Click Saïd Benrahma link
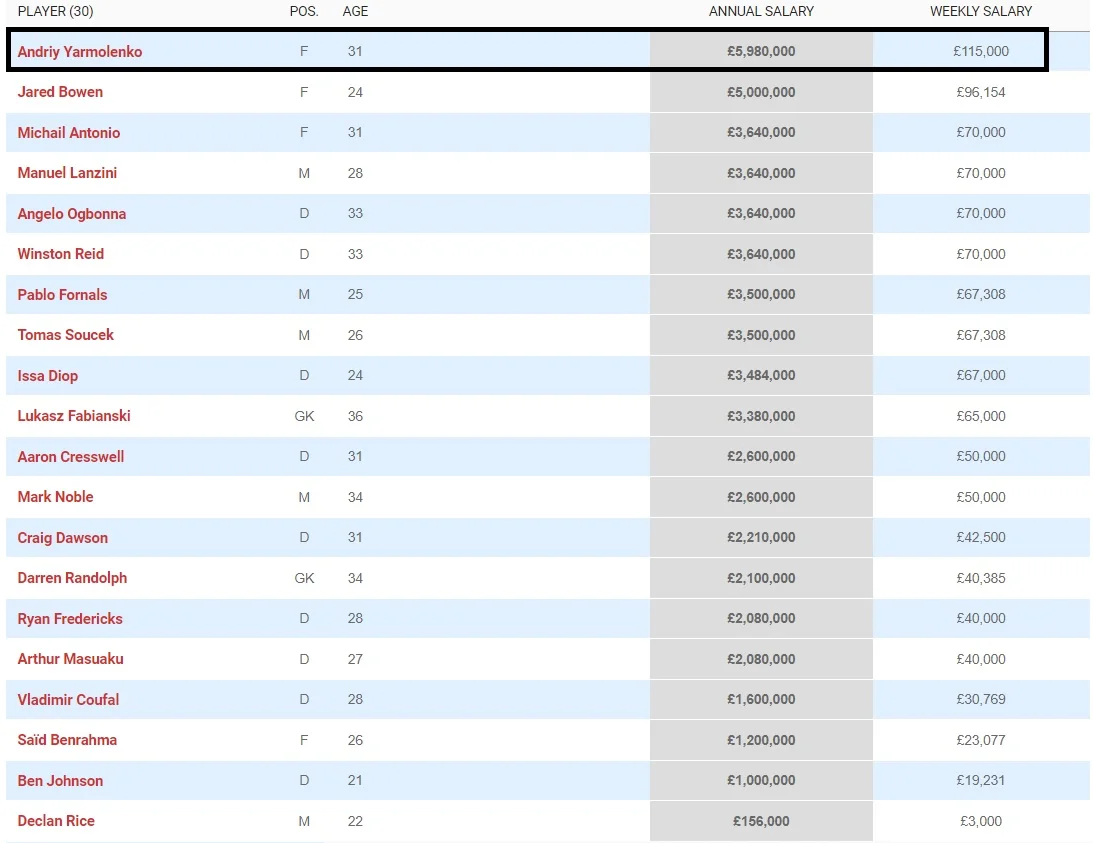Viewport: 1093px width, 843px height. 67,740
